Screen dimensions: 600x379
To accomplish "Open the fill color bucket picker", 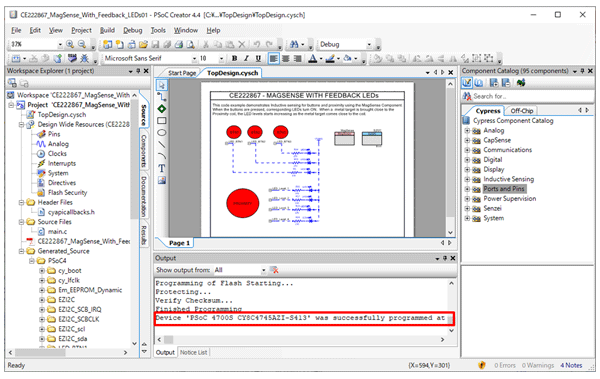I will click(347, 58).
